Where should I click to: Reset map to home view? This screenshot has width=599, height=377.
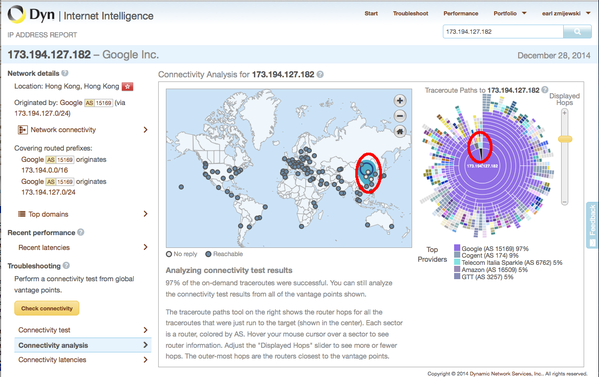tap(400, 132)
